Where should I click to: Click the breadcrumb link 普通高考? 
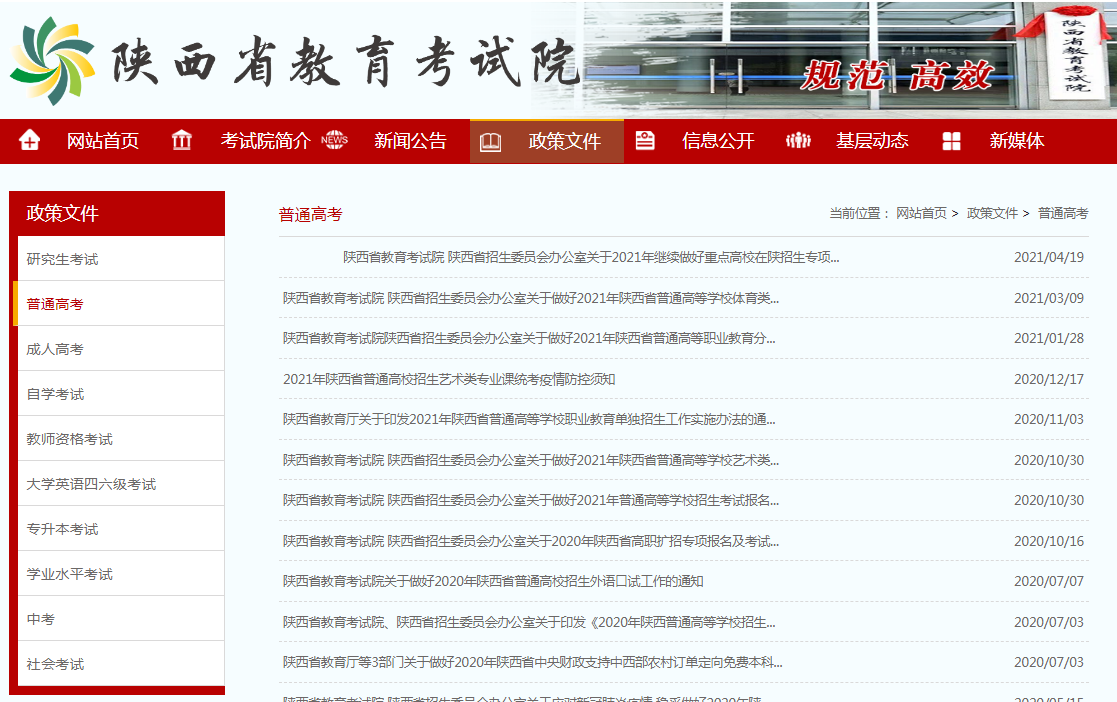pyautogui.click(x=1063, y=213)
